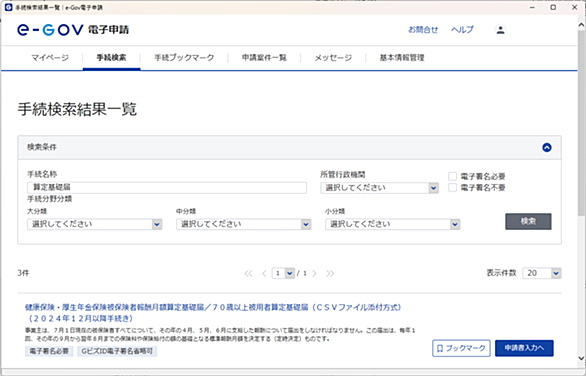Click the 検索 button

[528, 222]
